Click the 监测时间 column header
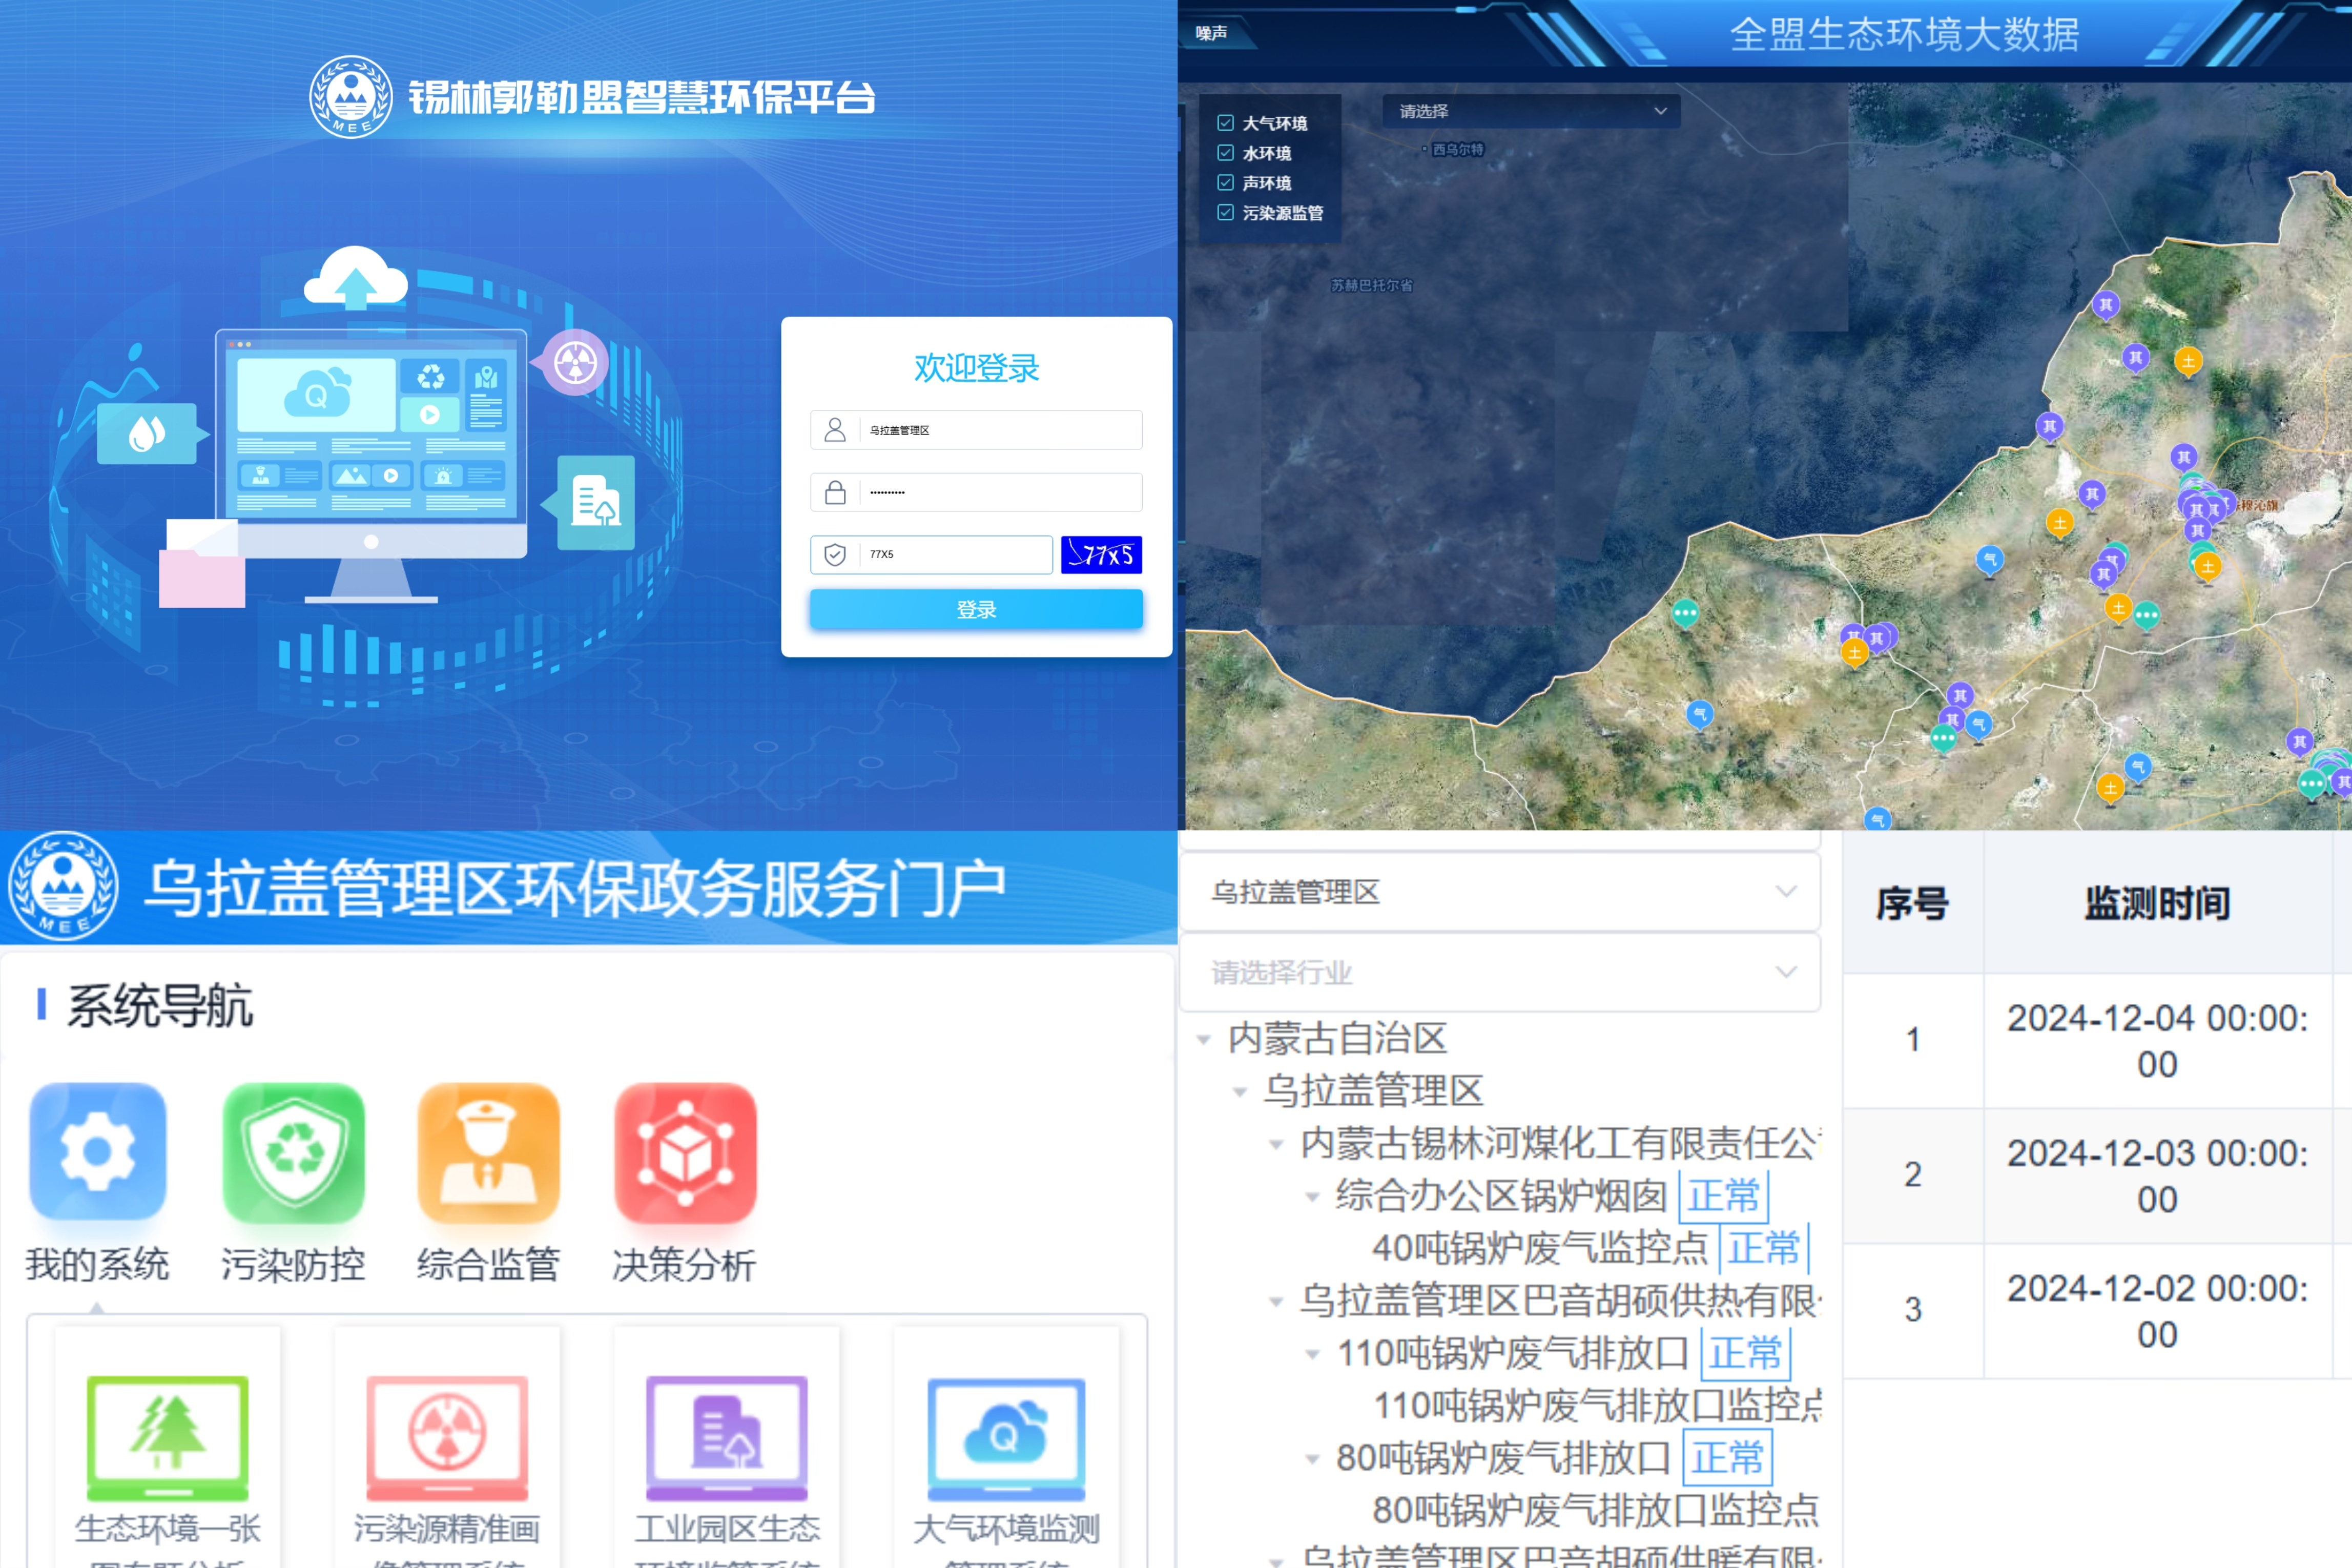The image size is (2352, 1568). tap(2157, 903)
